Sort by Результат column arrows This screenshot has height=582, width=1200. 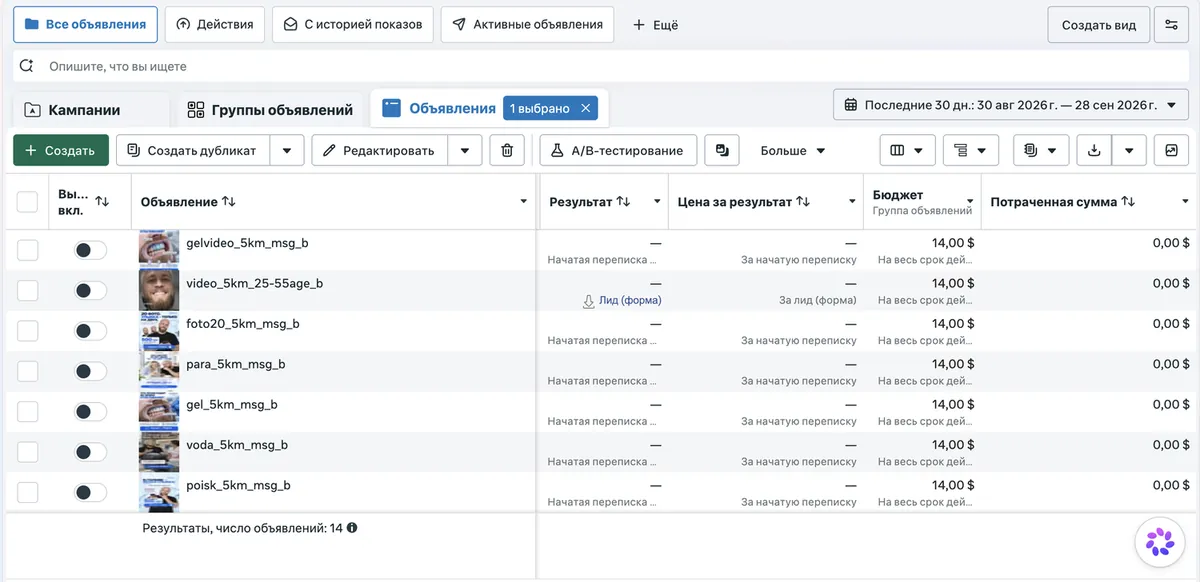(x=623, y=201)
